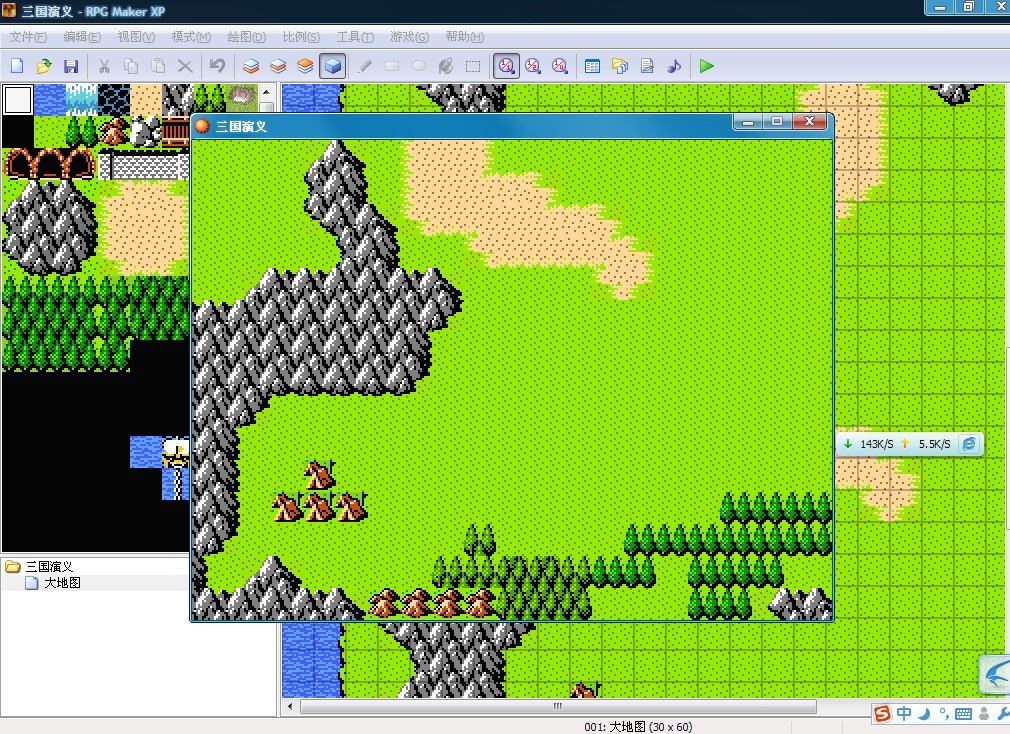Select the Rectangle drawing tool
Viewport: 1010px width, 734px height.
click(x=392, y=66)
